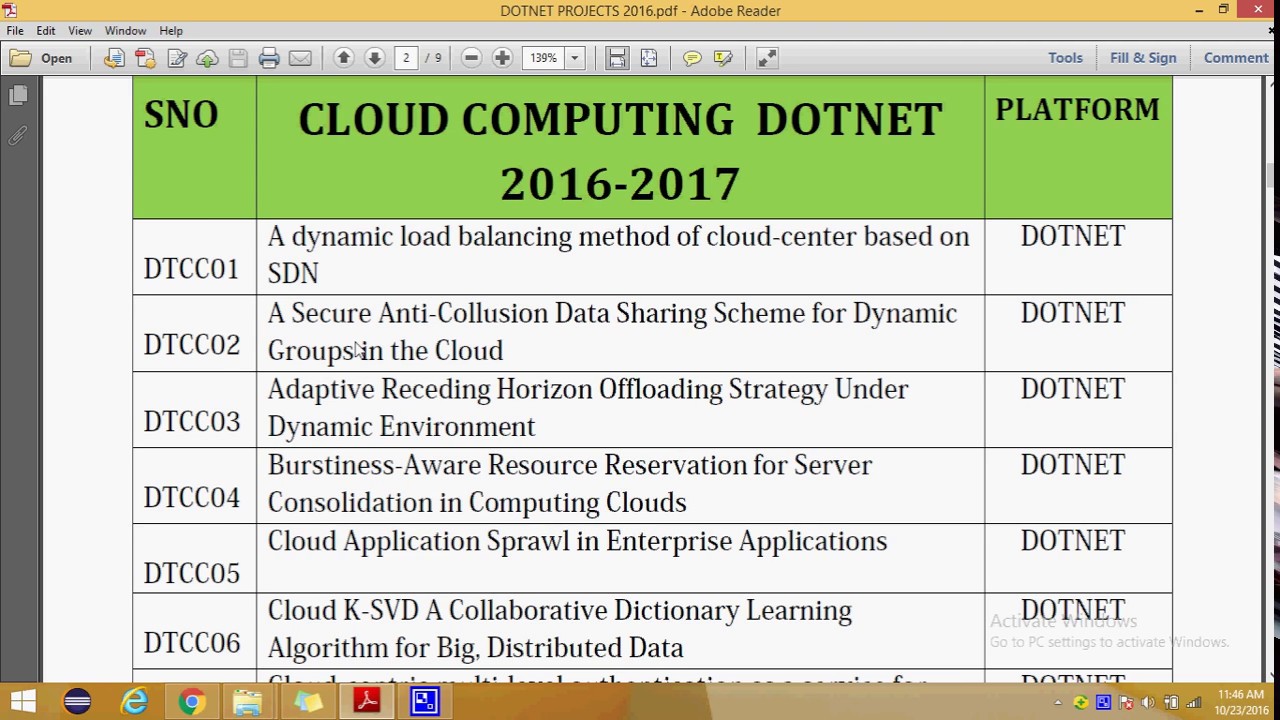Image resolution: width=1280 pixels, height=720 pixels.
Task: Switch to read mode view
Action: 767,58
